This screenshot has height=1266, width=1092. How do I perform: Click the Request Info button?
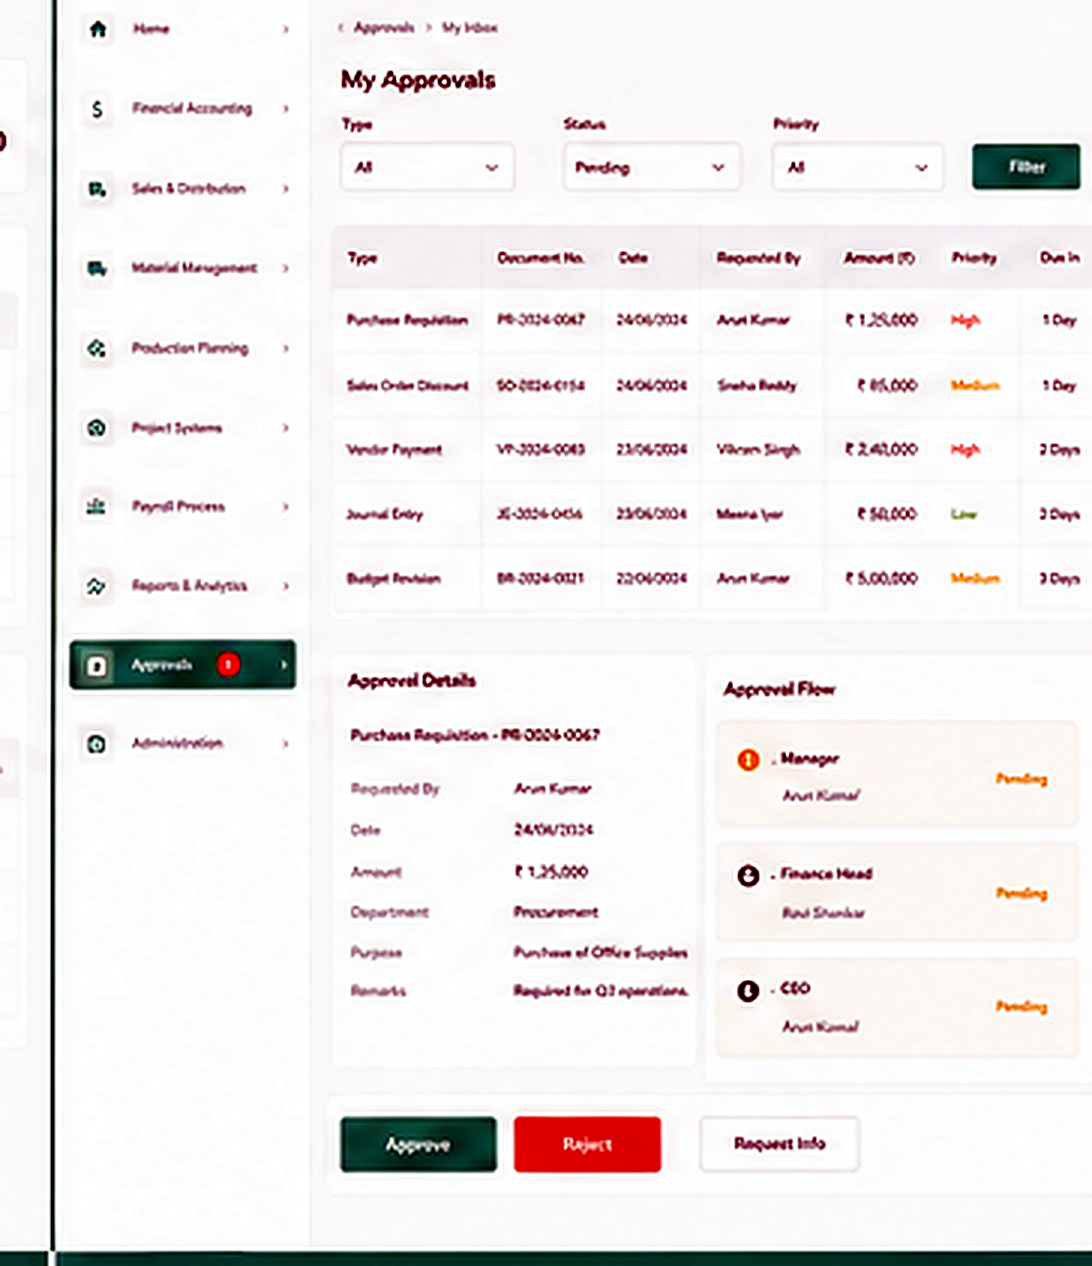(779, 1144)
